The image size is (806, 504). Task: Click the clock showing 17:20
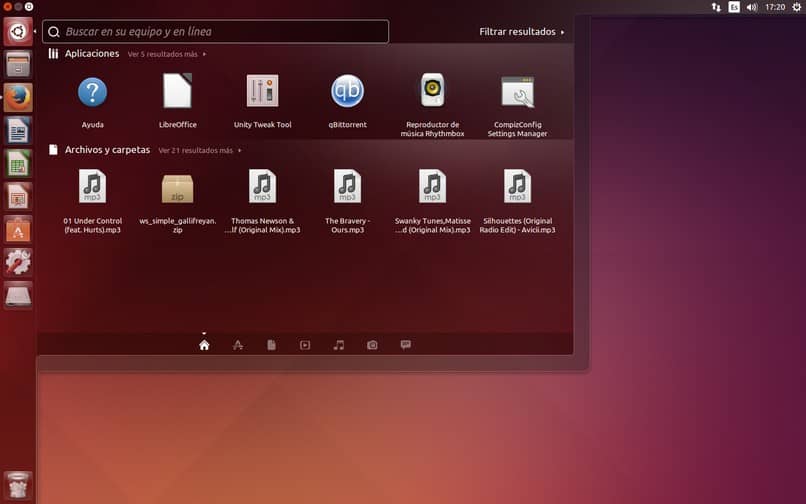(775, 7)
